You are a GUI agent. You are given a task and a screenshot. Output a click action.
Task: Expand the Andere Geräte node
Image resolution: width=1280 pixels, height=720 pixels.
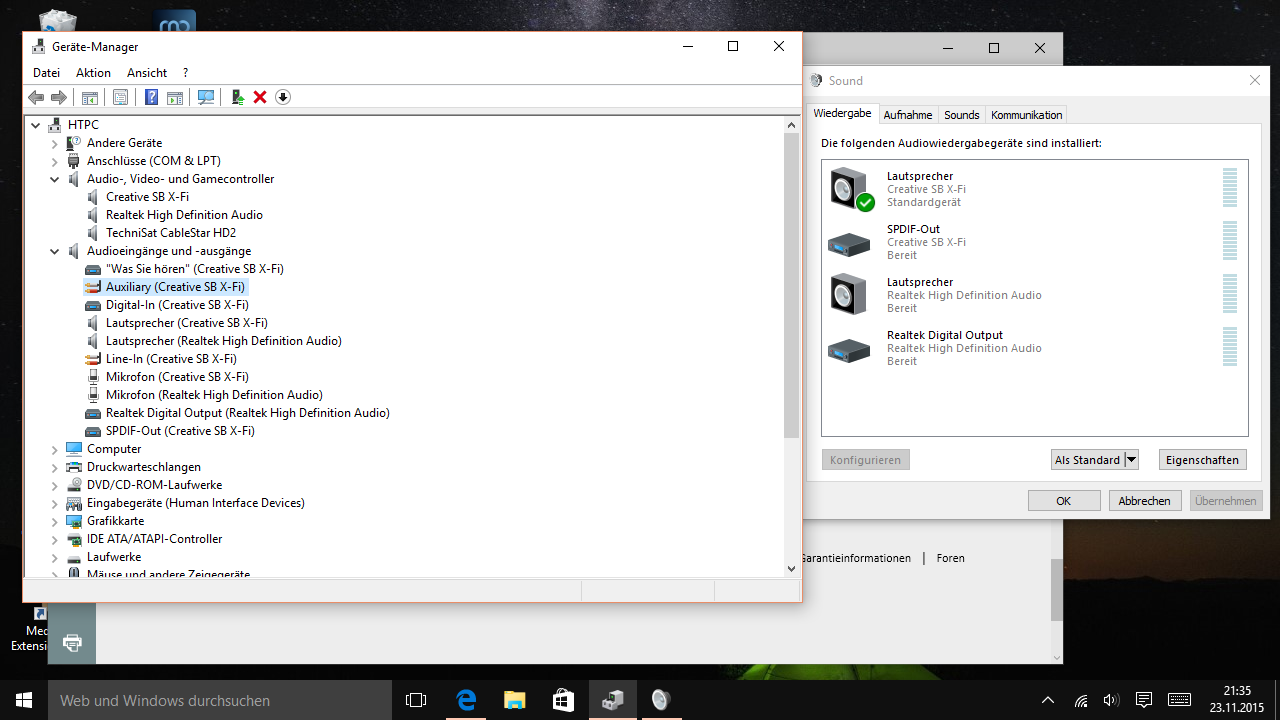pyautogui.click(x=55, y=143)
